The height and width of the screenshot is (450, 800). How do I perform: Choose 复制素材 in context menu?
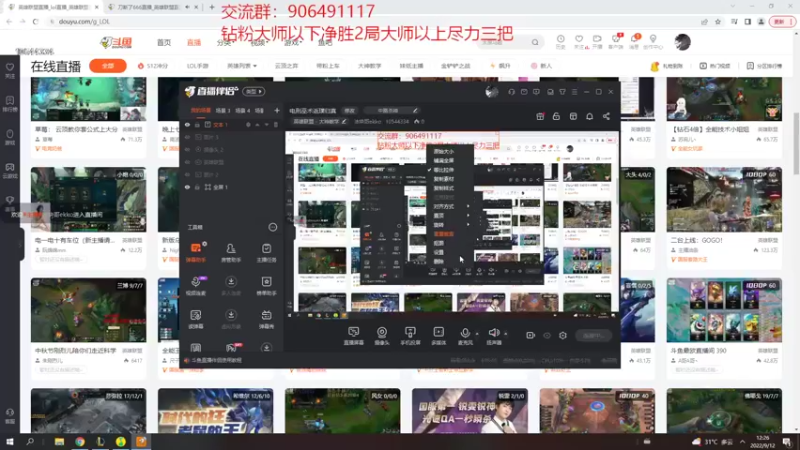[443, 179]
